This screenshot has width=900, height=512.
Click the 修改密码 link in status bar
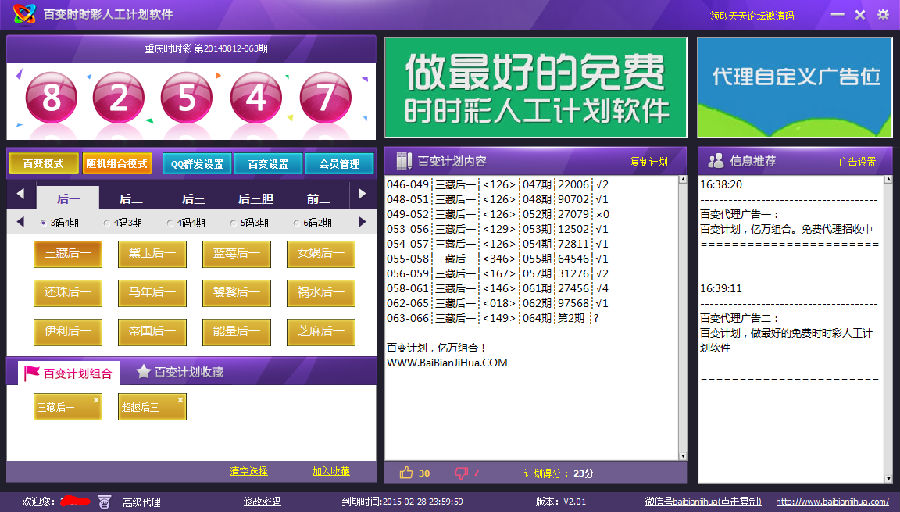tap(262, 502)
